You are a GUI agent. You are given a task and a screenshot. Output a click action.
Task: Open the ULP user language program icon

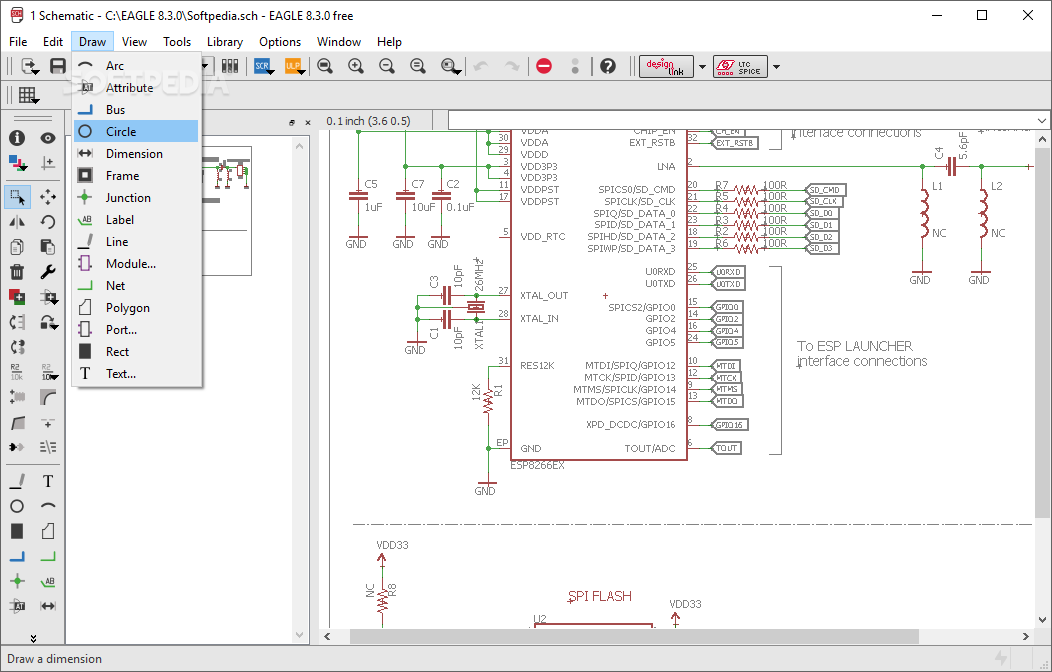pyautogui.click(x=295, y=66)
